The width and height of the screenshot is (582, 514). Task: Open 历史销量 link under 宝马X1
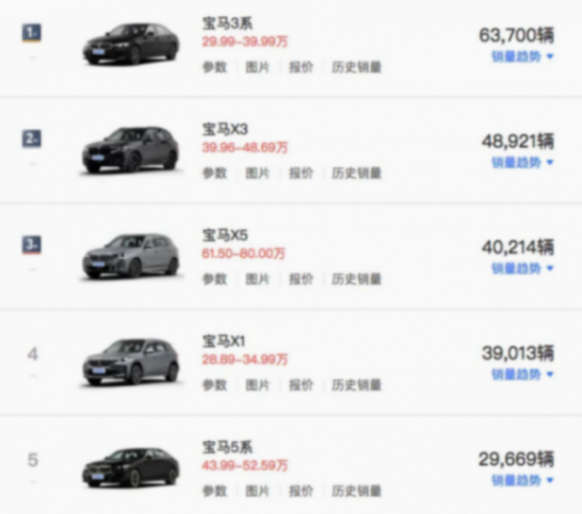point(356,385)
